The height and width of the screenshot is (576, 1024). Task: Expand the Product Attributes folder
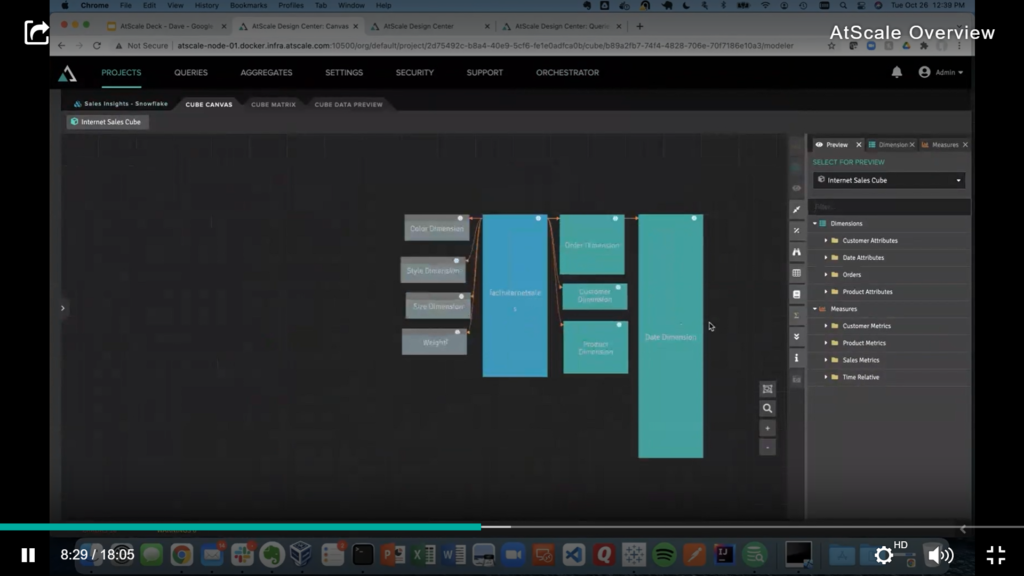pos(825,291)
